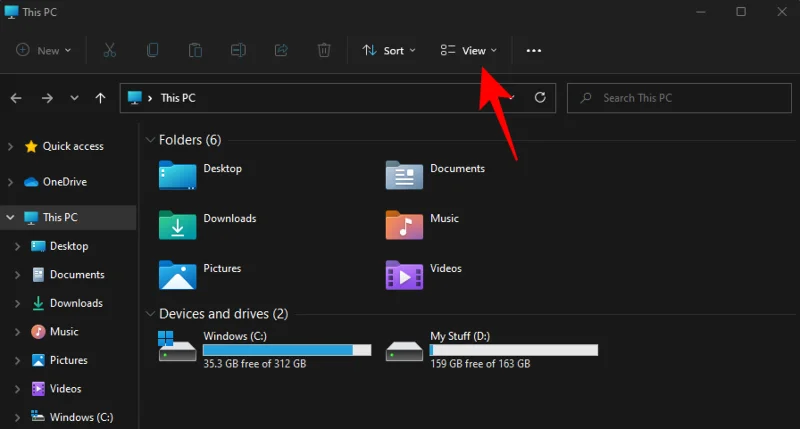Expand the sidebar Videos chevron
The image size is (800, 429).
point(17,389)
